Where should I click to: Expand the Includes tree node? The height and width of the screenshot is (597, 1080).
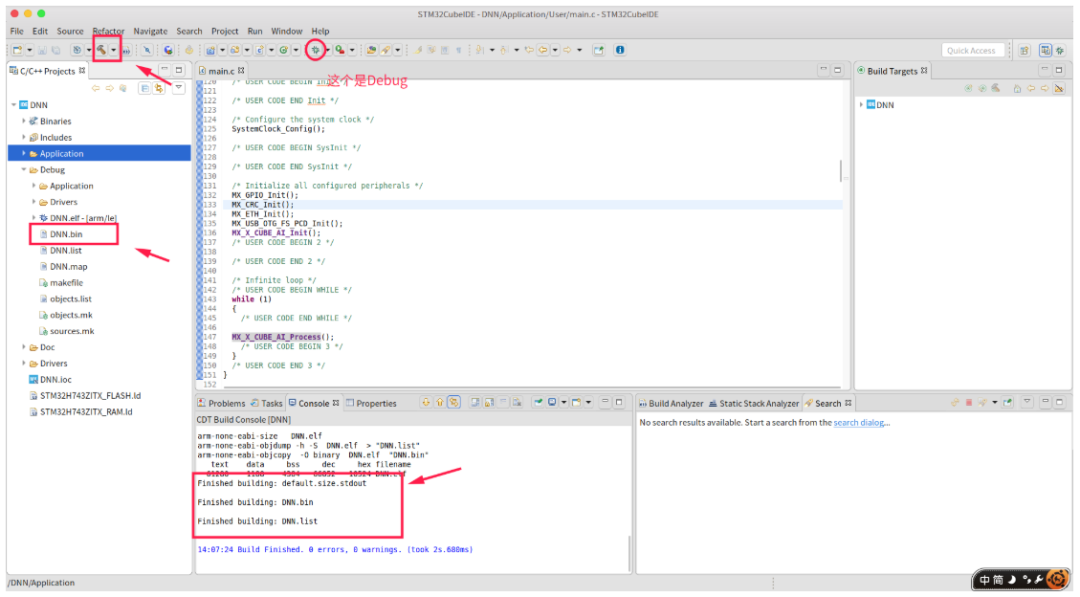tap(24, 137)
